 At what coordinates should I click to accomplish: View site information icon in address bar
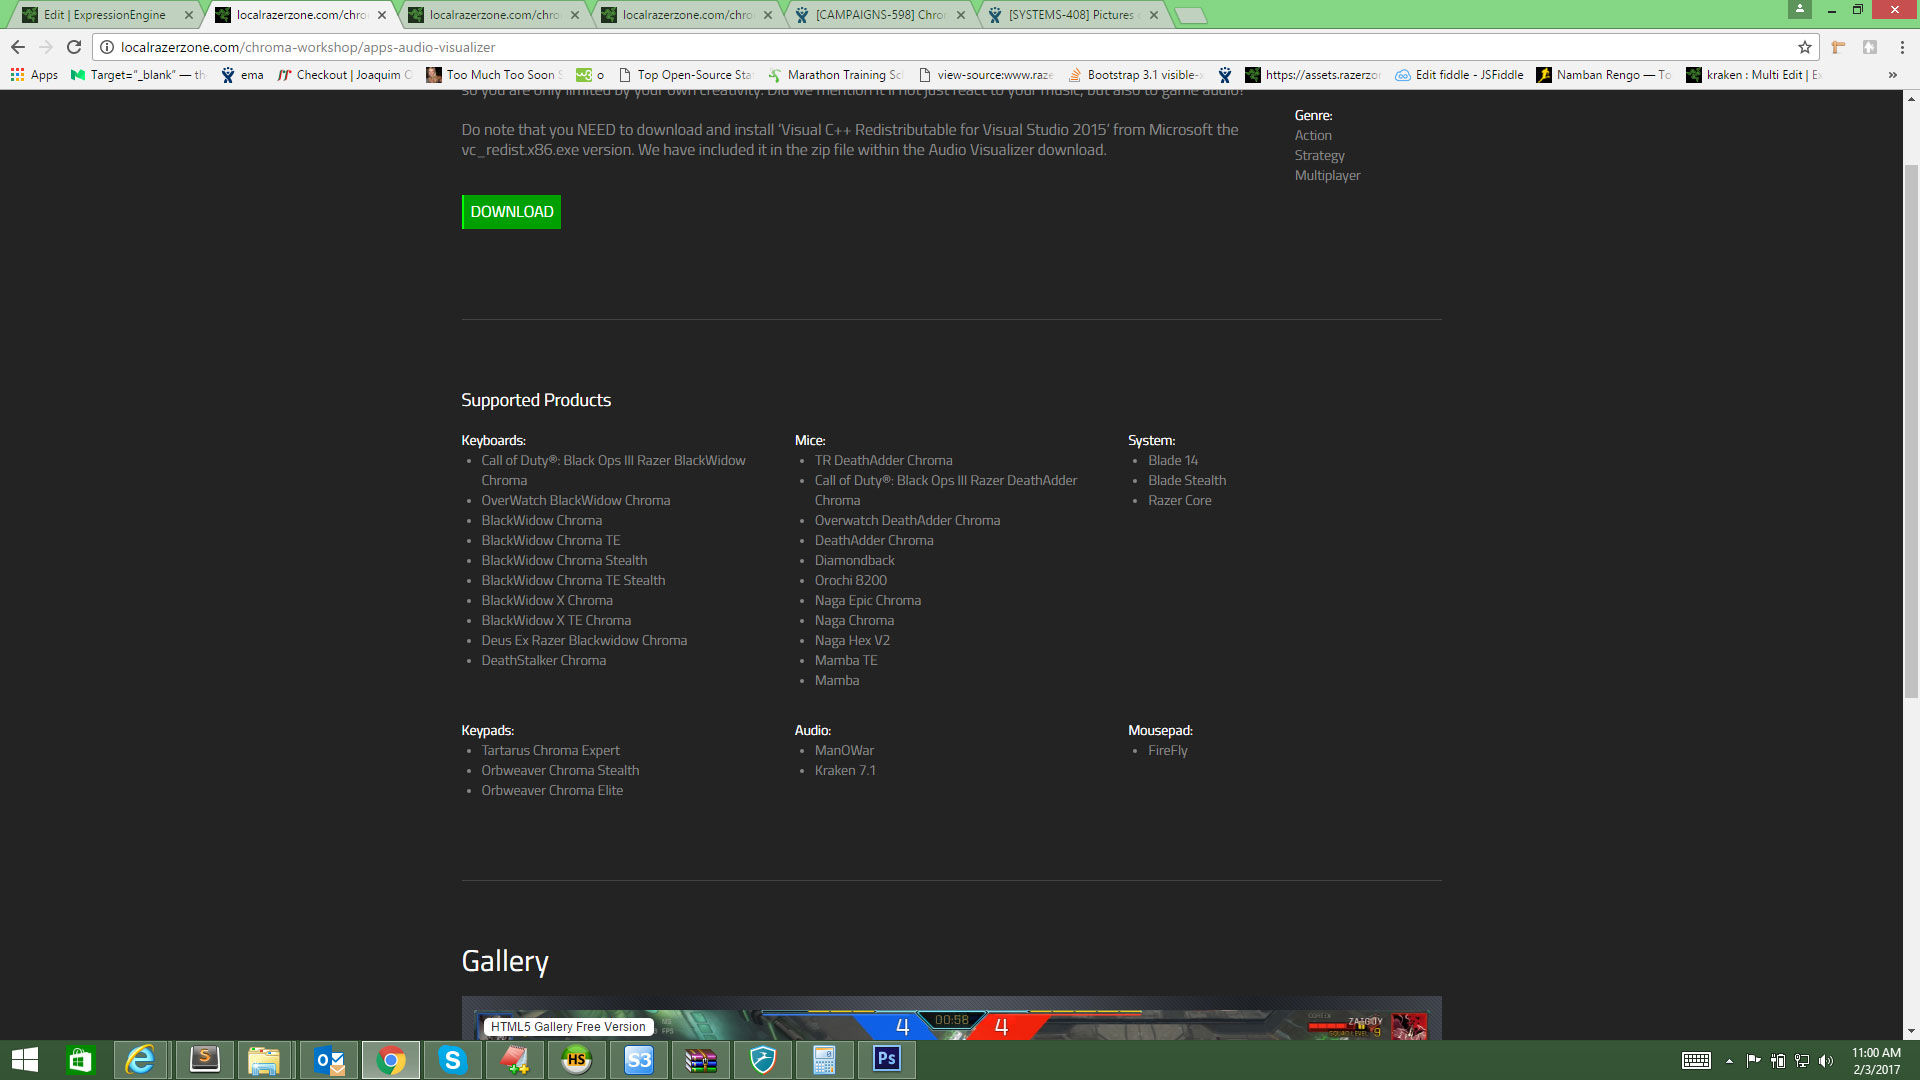(x=107, y=47)
